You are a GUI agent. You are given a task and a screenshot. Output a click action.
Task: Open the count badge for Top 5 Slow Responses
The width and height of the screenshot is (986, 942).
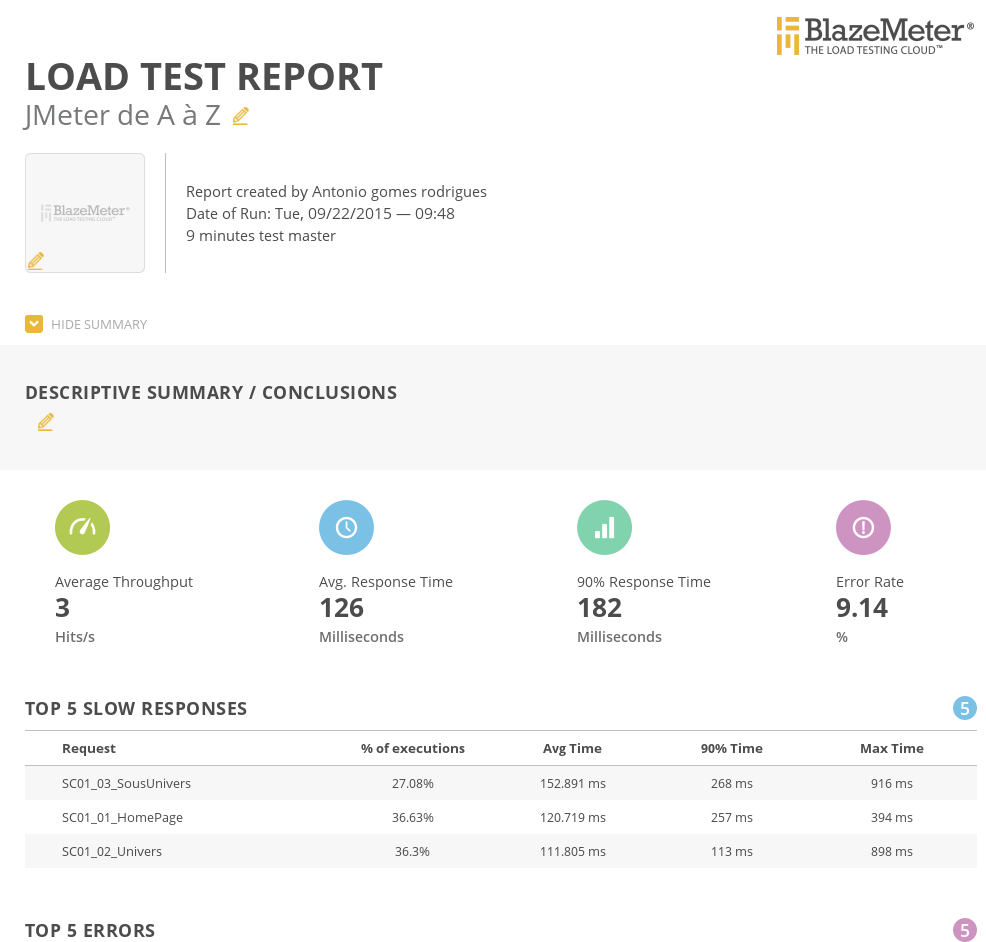[x=964, y=709]
